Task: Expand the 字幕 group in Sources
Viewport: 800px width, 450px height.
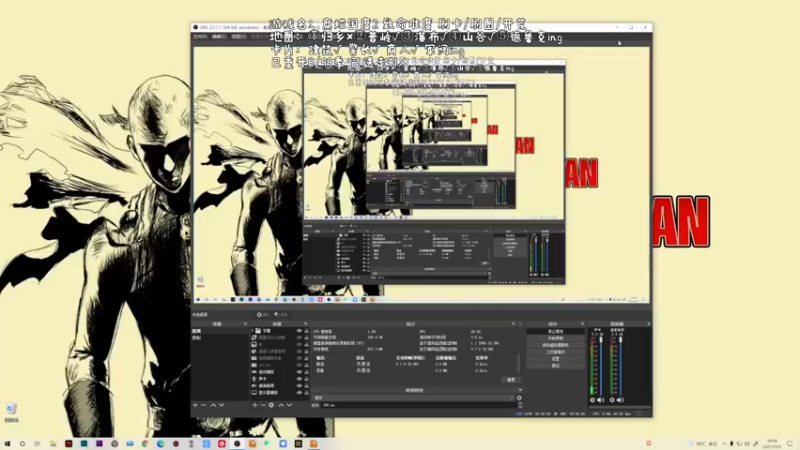Action: click(252, 331)
